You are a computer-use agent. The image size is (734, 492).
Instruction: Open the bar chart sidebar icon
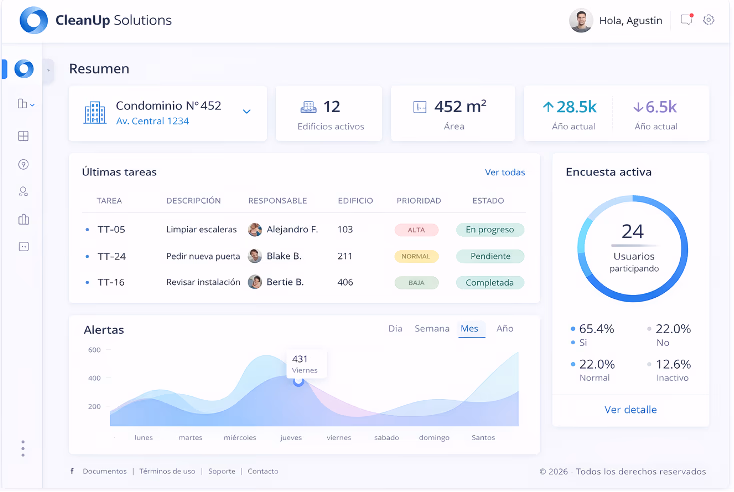click(24, 219)
